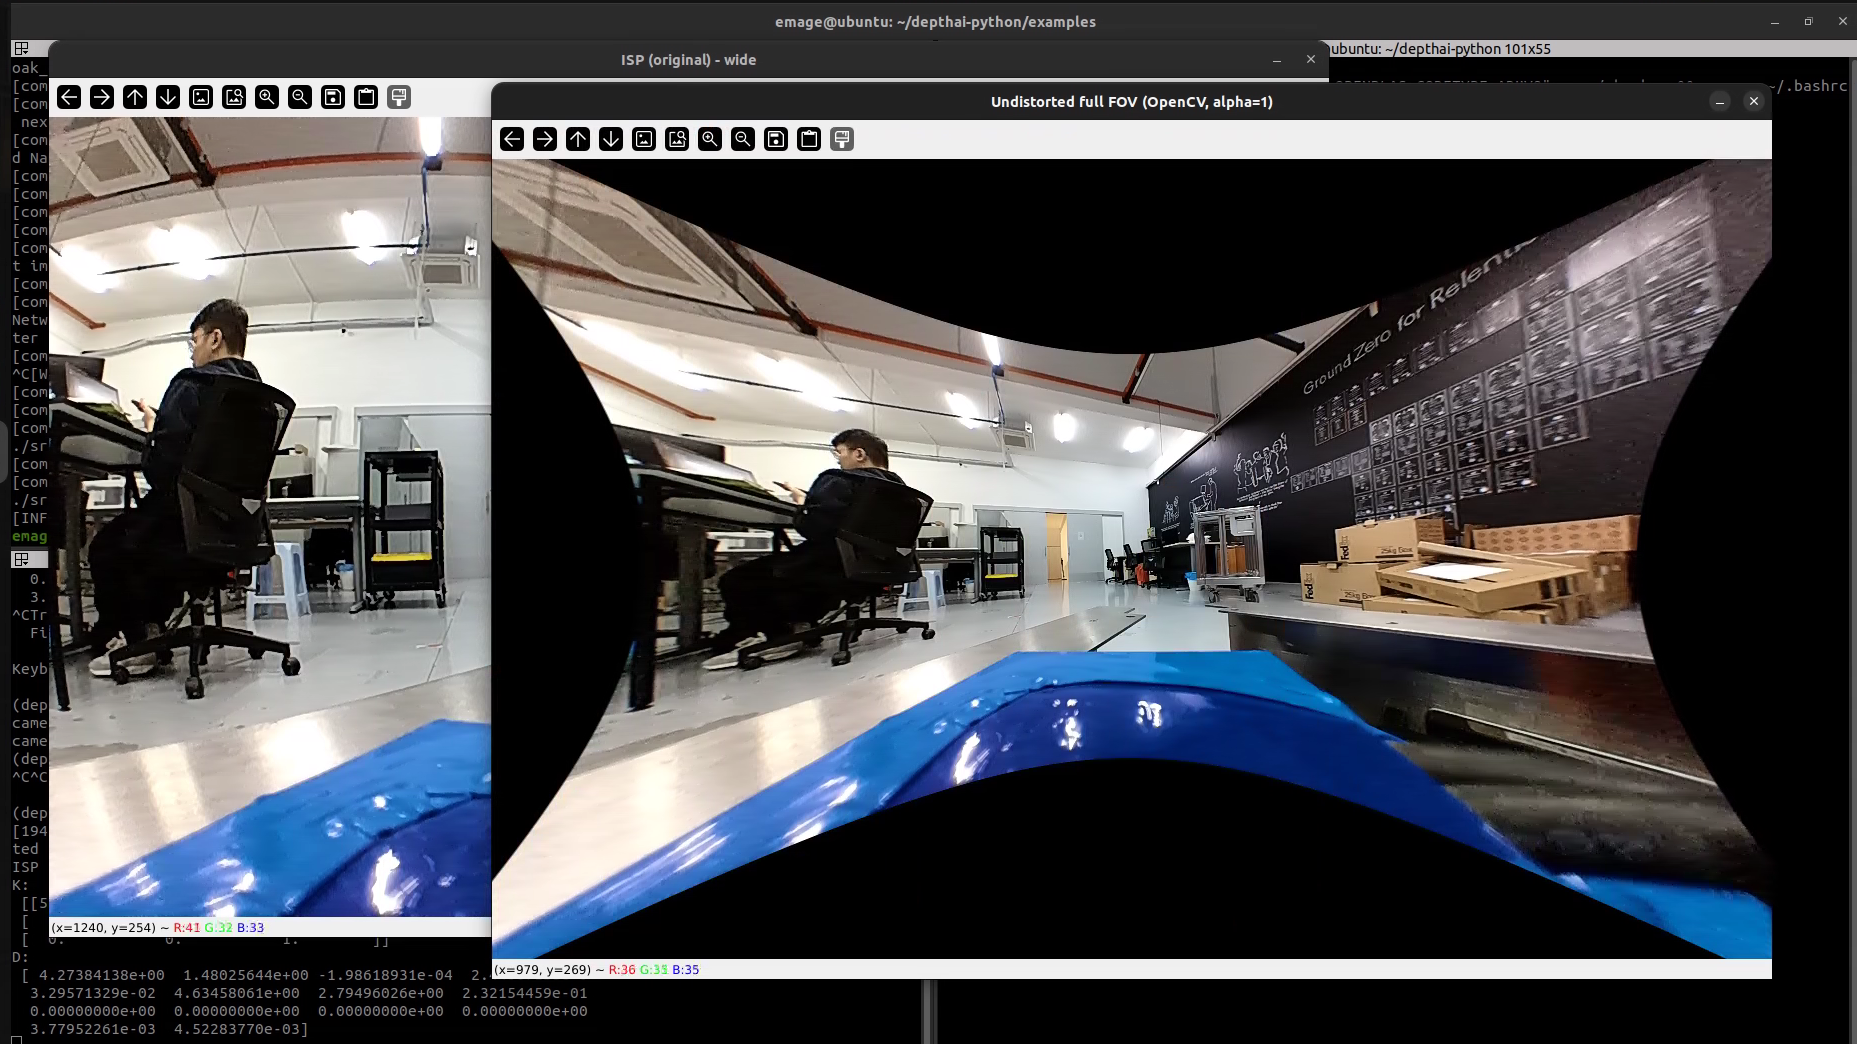Restore the terminal window using the maximize button
Viewport: 1857px width, 1044px height.
pos(1808,21)
